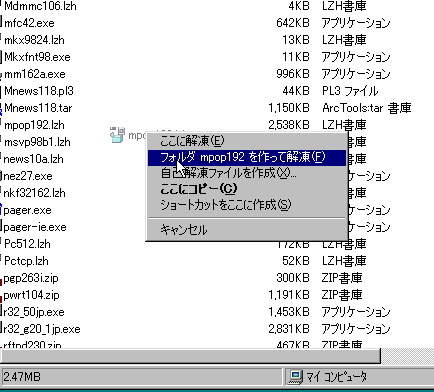
Task: Select file Mkxfnt98.exe
Action: pos(37,57)
